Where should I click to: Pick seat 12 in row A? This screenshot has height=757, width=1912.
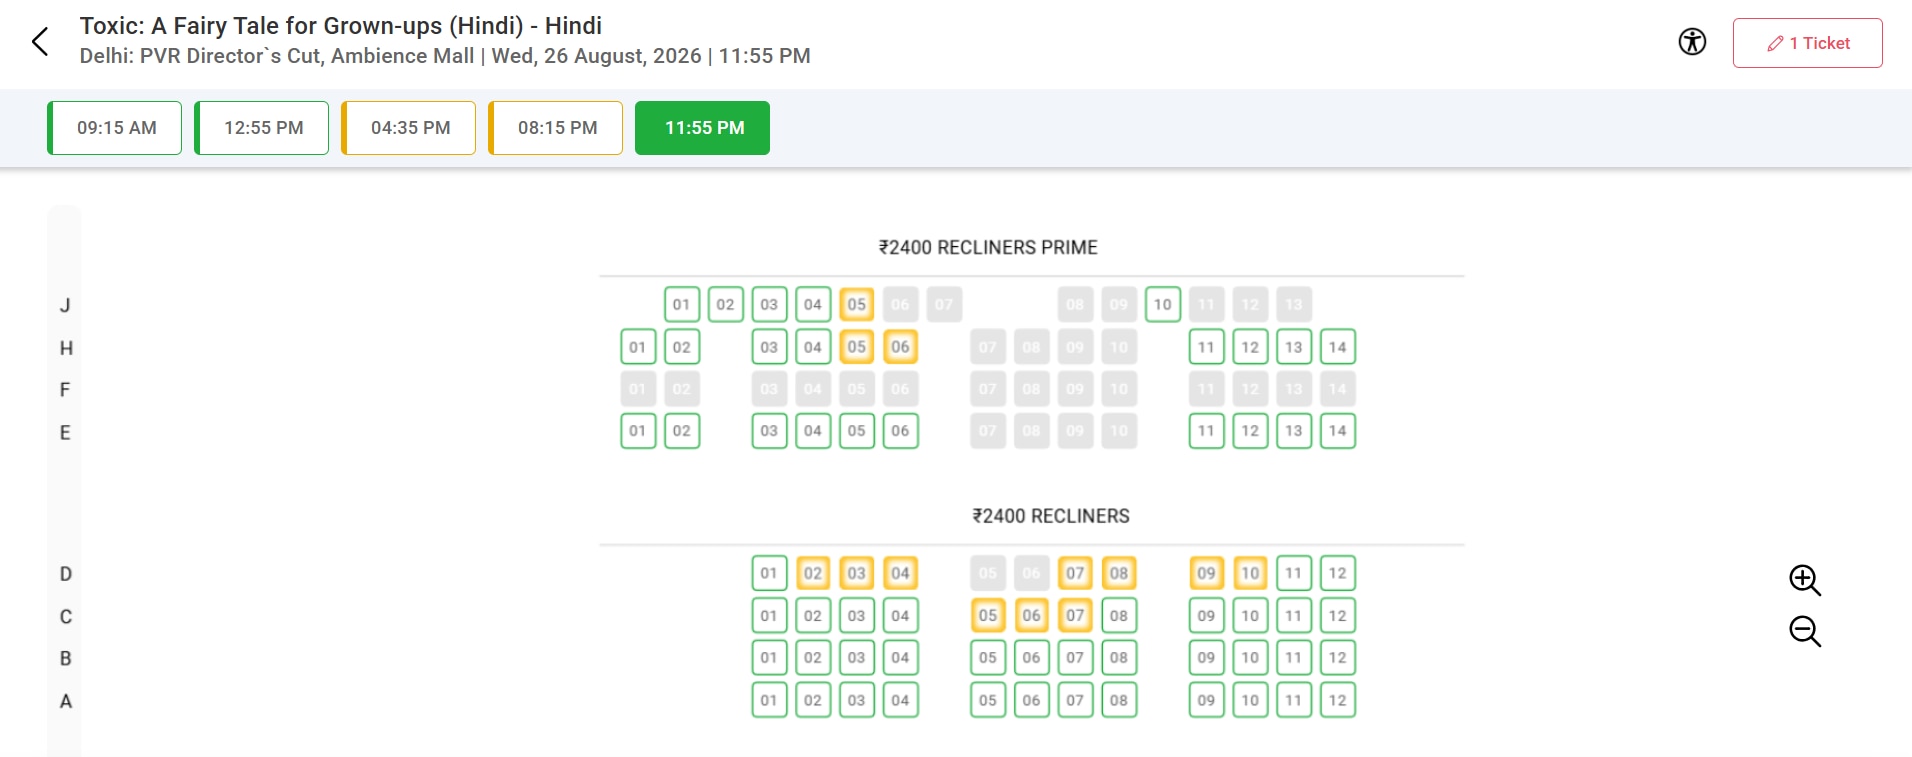coord(1338,700)
